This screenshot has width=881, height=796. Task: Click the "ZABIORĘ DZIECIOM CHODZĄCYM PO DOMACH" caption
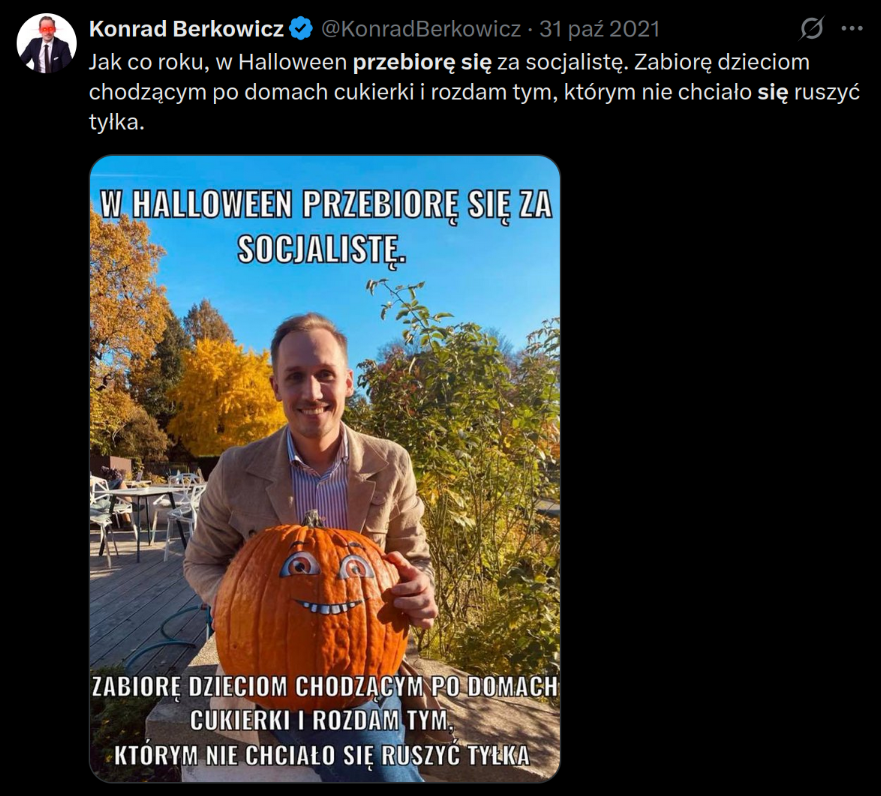325,686
